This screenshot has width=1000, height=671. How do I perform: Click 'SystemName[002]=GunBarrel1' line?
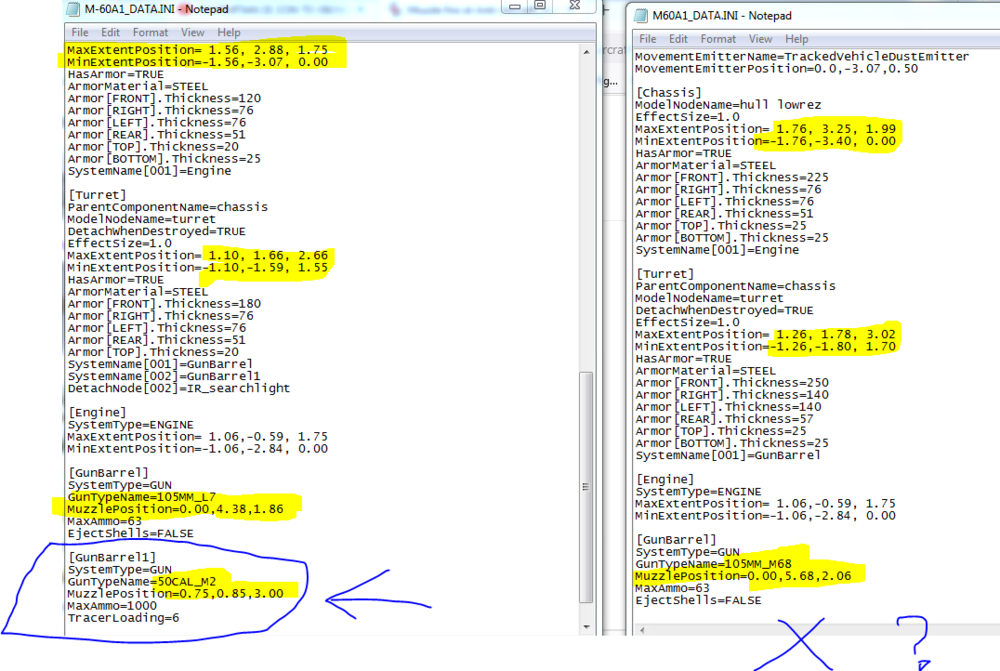[x=164, y=376]
